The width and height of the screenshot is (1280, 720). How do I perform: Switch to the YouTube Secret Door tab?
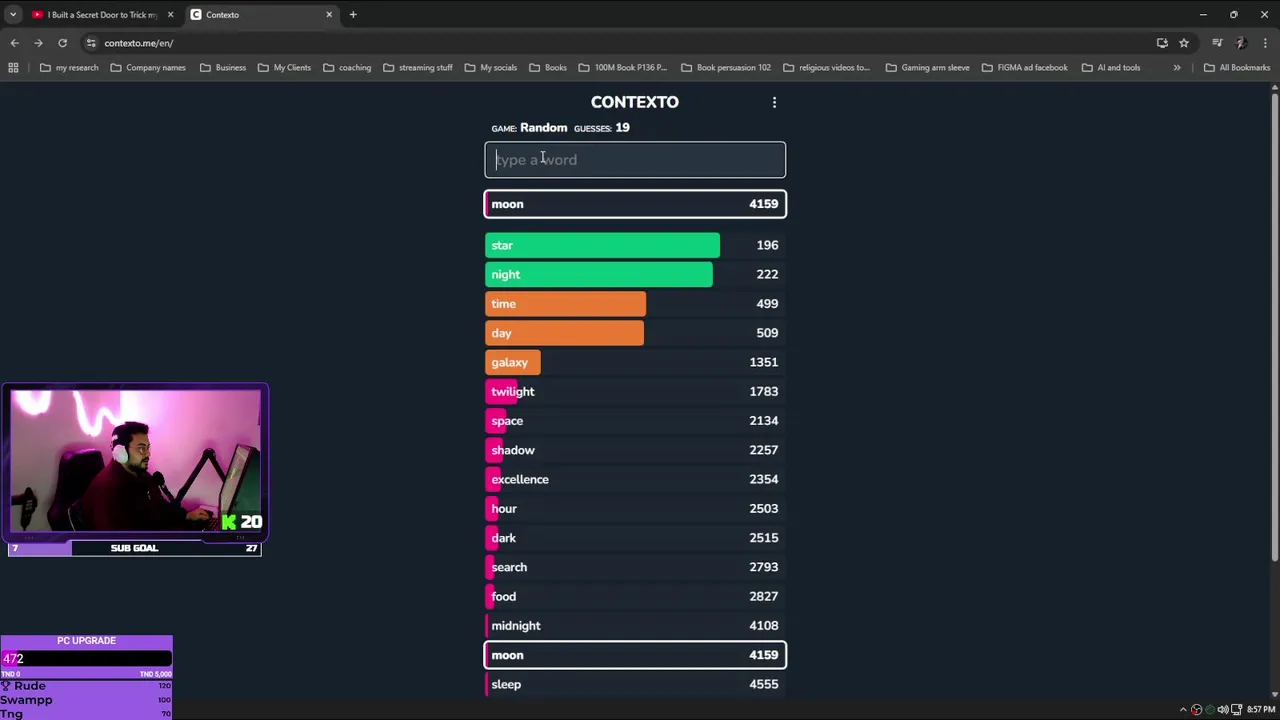pos(100,15)
